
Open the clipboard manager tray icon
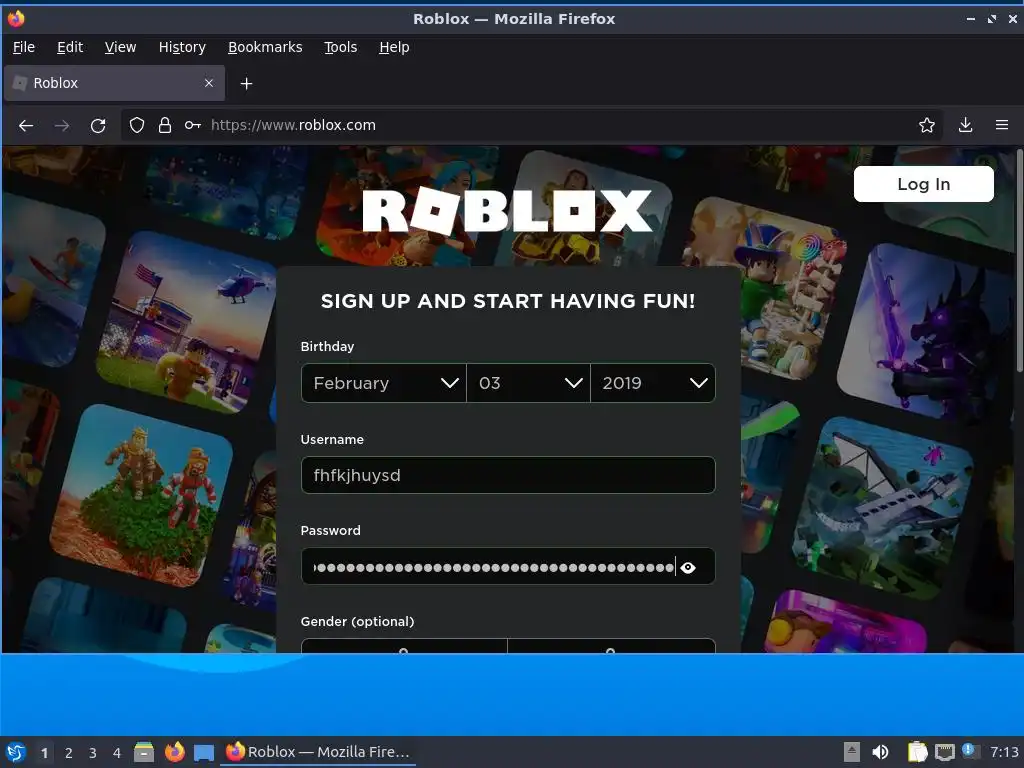[918, 752]
